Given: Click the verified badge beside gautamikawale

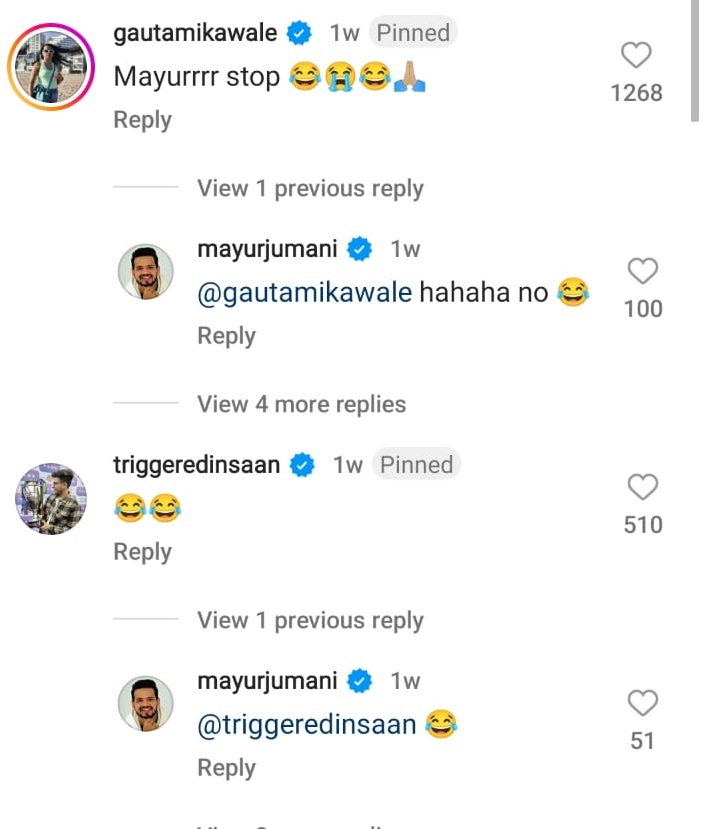Looking at the screenshot, I should [298, 33].
